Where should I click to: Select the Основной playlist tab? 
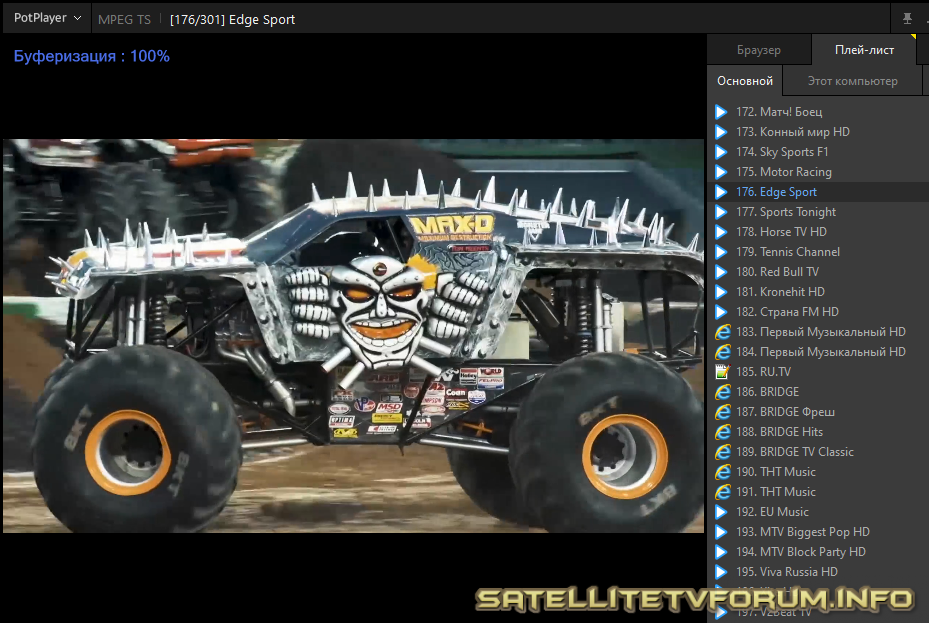click(745, 81)
